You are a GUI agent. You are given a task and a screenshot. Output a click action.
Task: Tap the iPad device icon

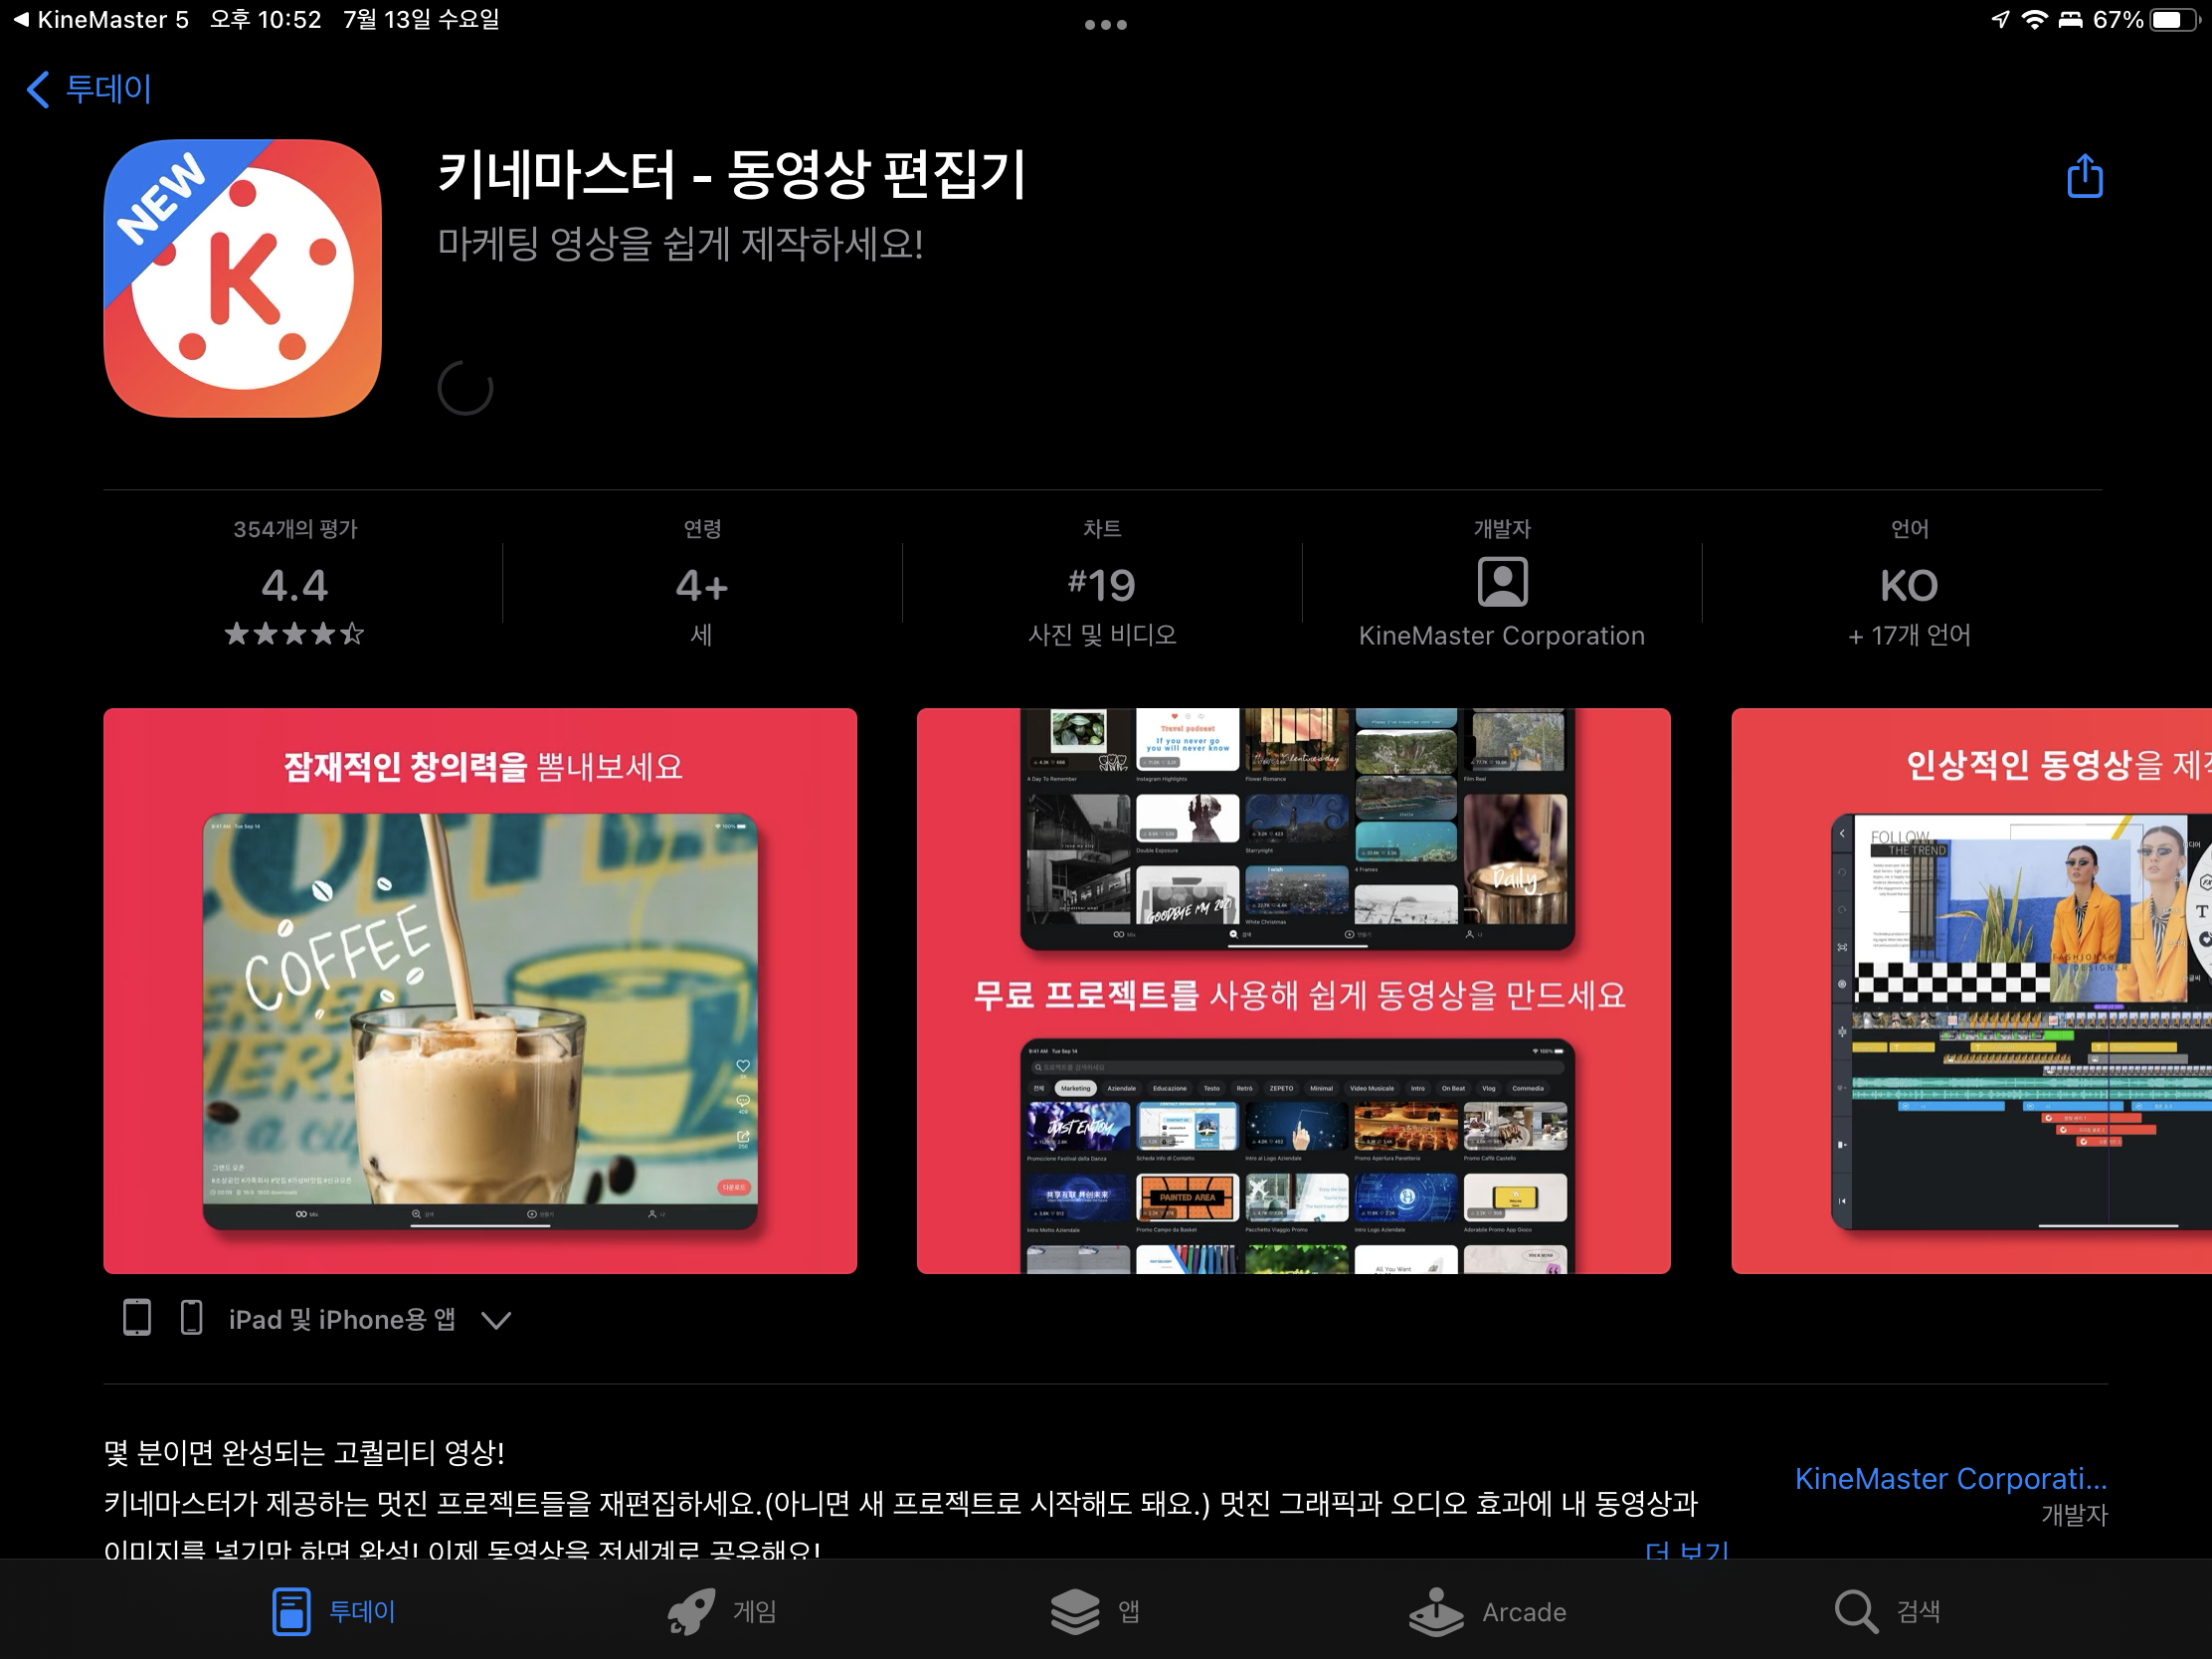pos(137,1318)
